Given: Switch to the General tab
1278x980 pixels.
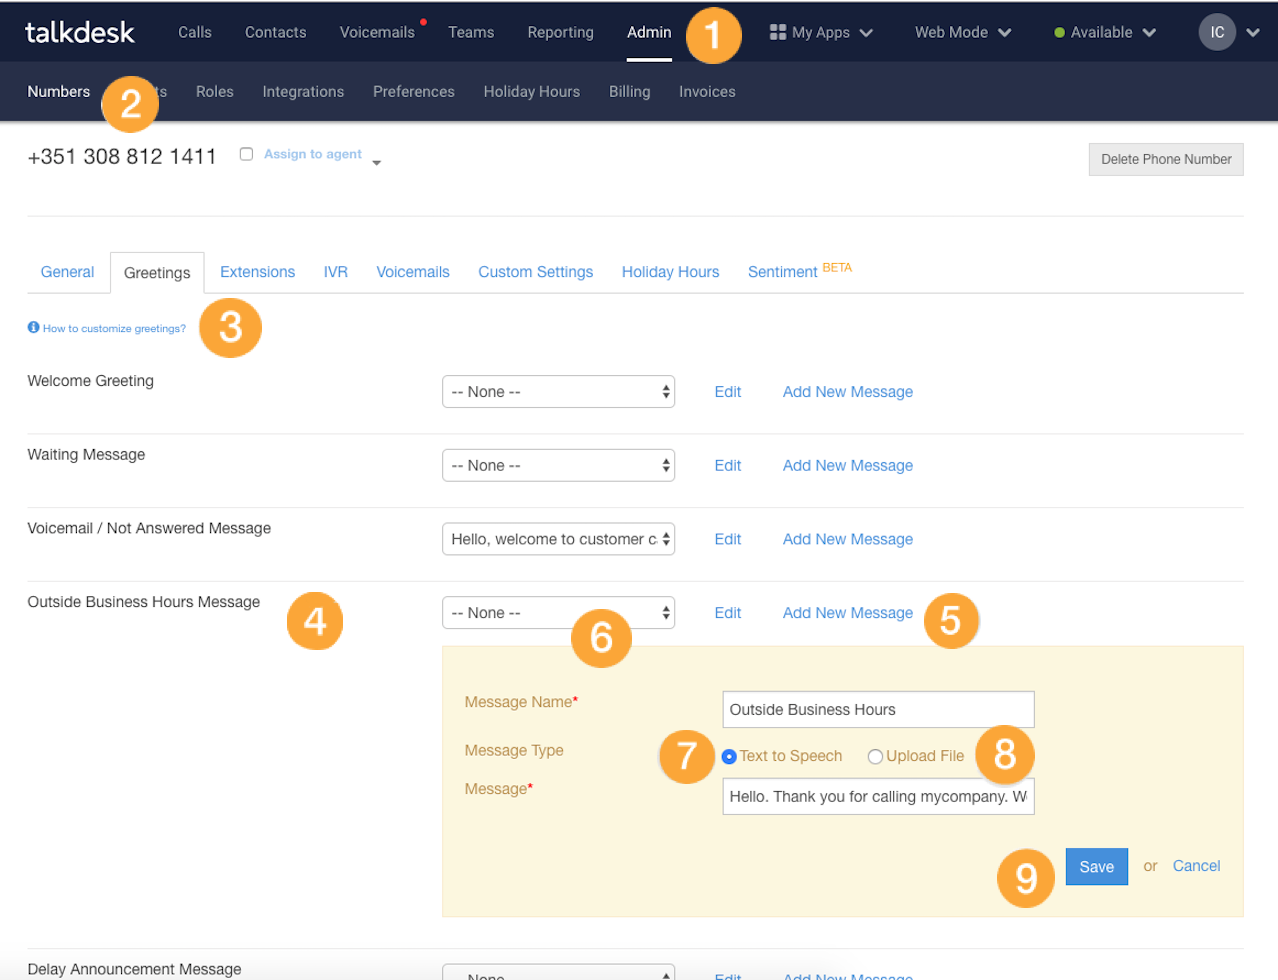Looking at the screenshot, I should click(67, 272).
